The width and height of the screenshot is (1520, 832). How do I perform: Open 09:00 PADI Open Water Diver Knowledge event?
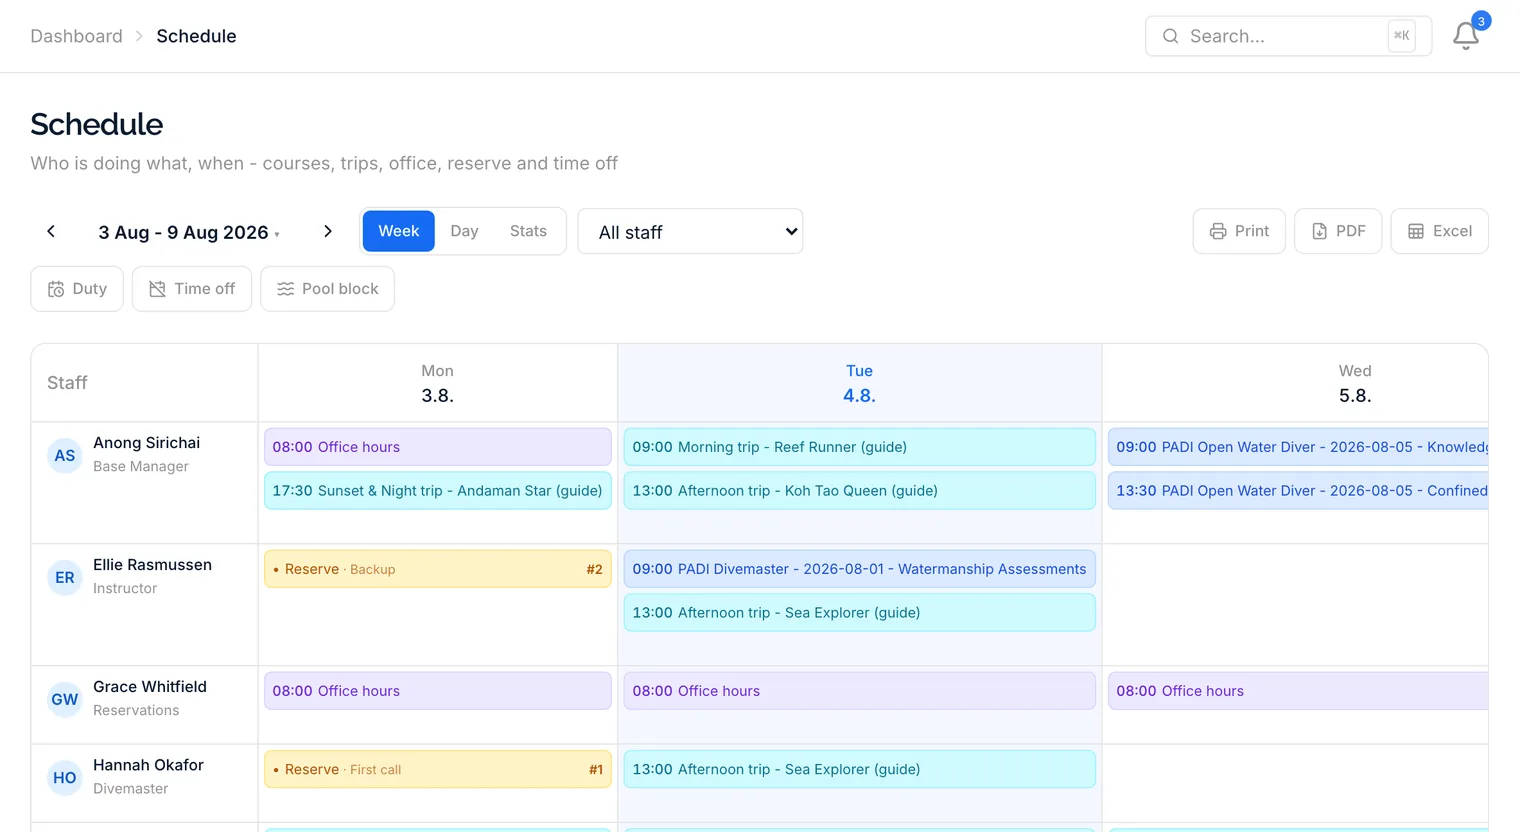1298,447
